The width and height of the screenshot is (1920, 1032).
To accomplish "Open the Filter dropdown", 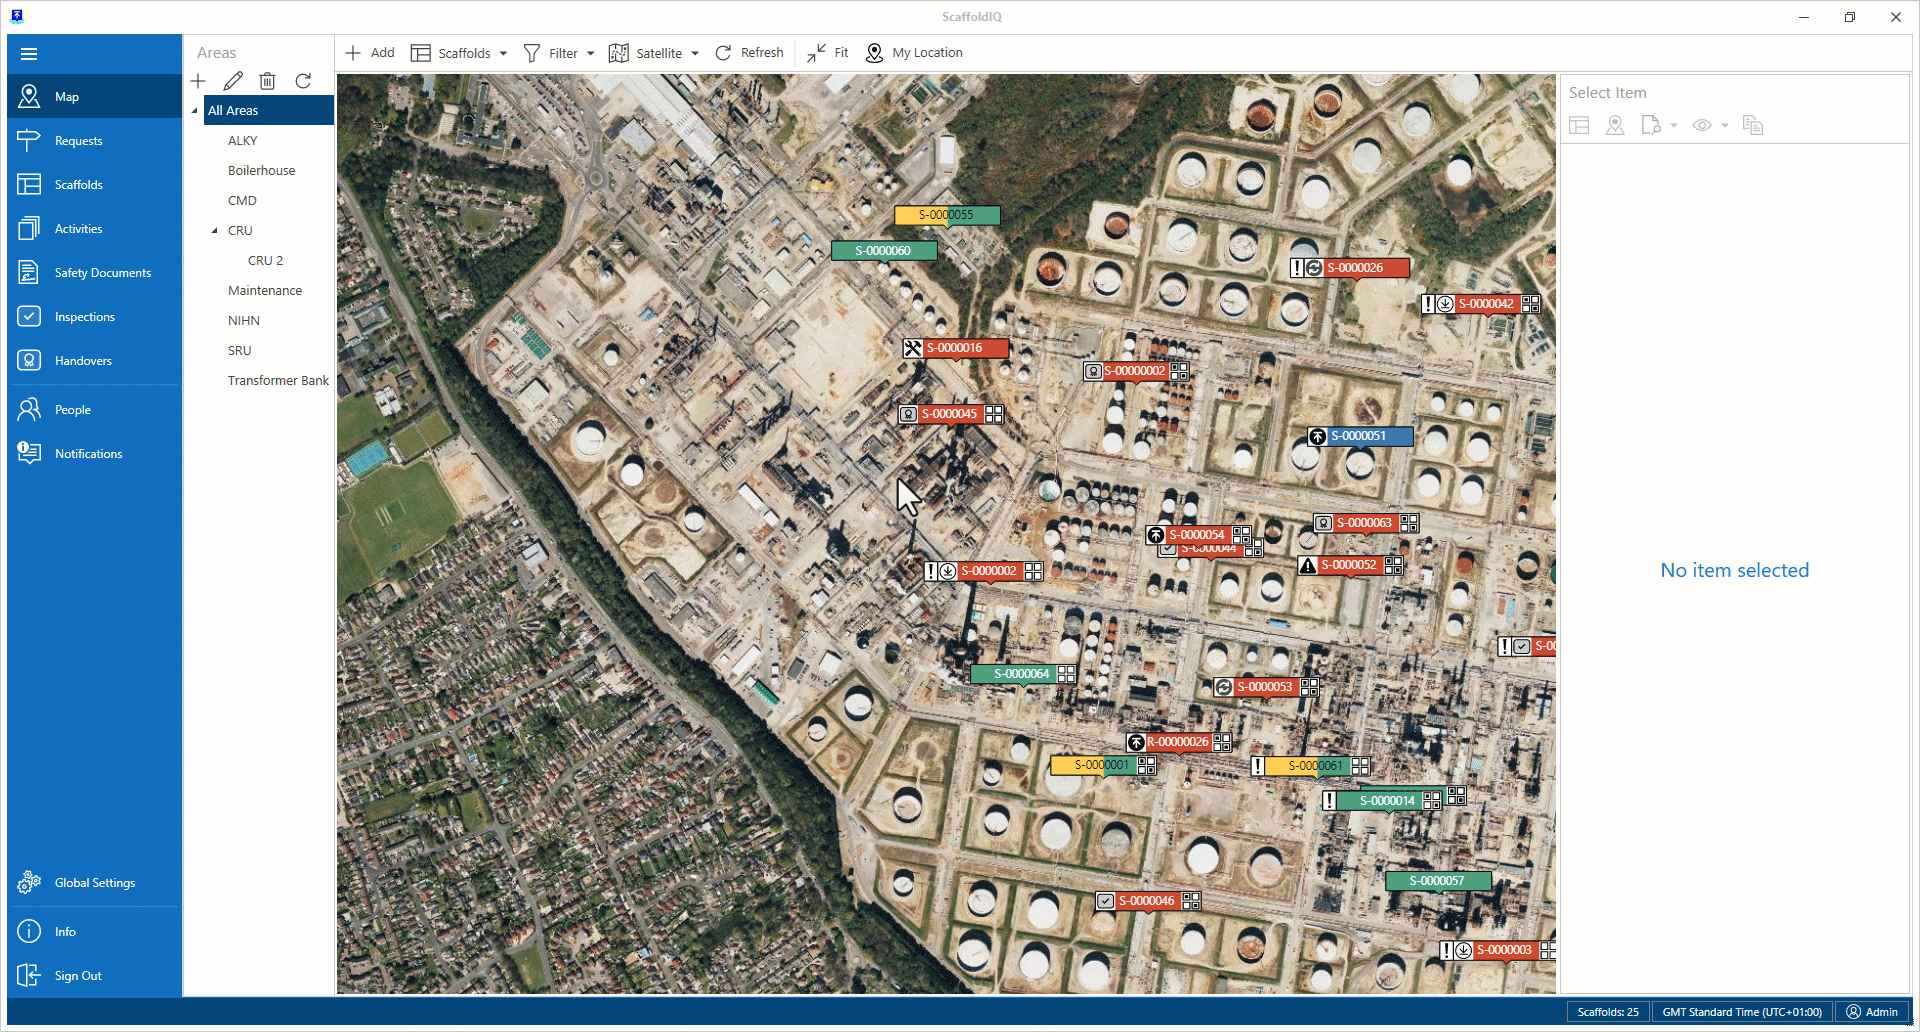I will pyautogui.click(x=559, y=53).
